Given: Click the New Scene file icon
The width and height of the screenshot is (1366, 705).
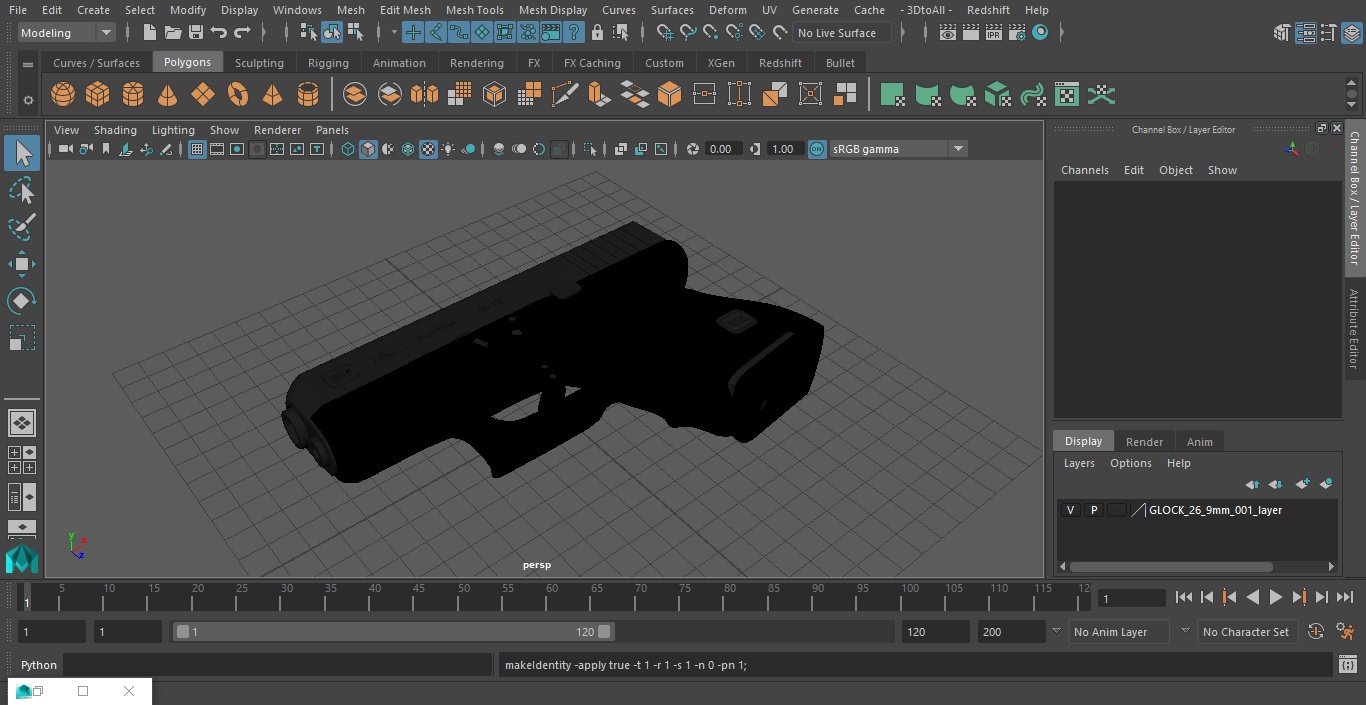Looking at the screenshot, I should [x=149, y=33].
